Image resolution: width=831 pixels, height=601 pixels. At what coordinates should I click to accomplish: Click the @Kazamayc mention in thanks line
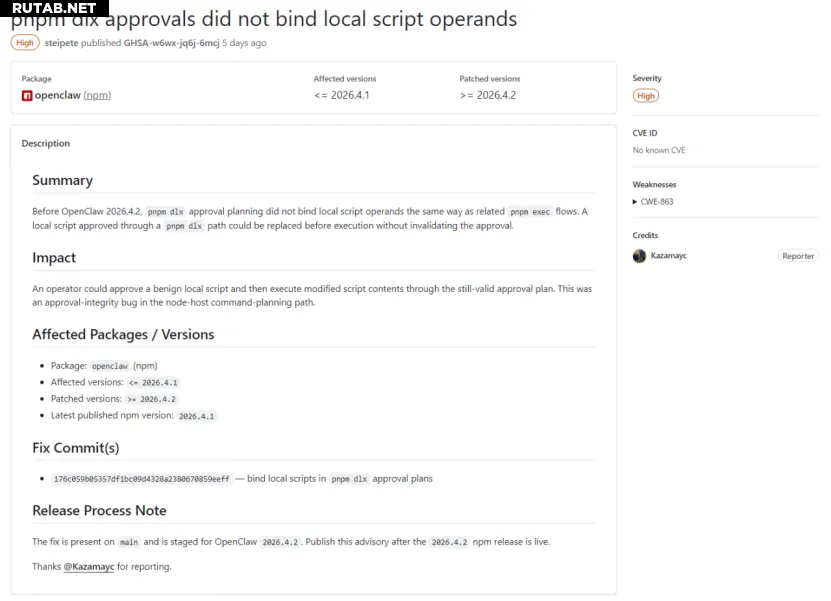click(x=89, y=567)
